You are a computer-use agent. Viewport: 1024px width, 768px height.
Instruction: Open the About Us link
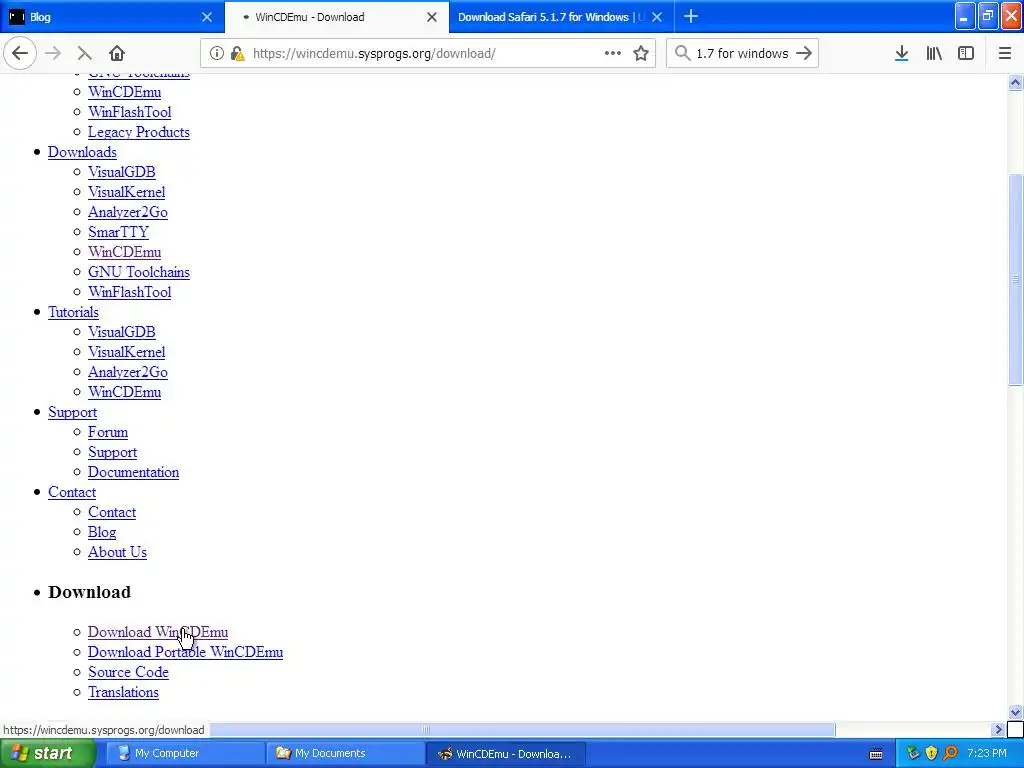[117, 552]
